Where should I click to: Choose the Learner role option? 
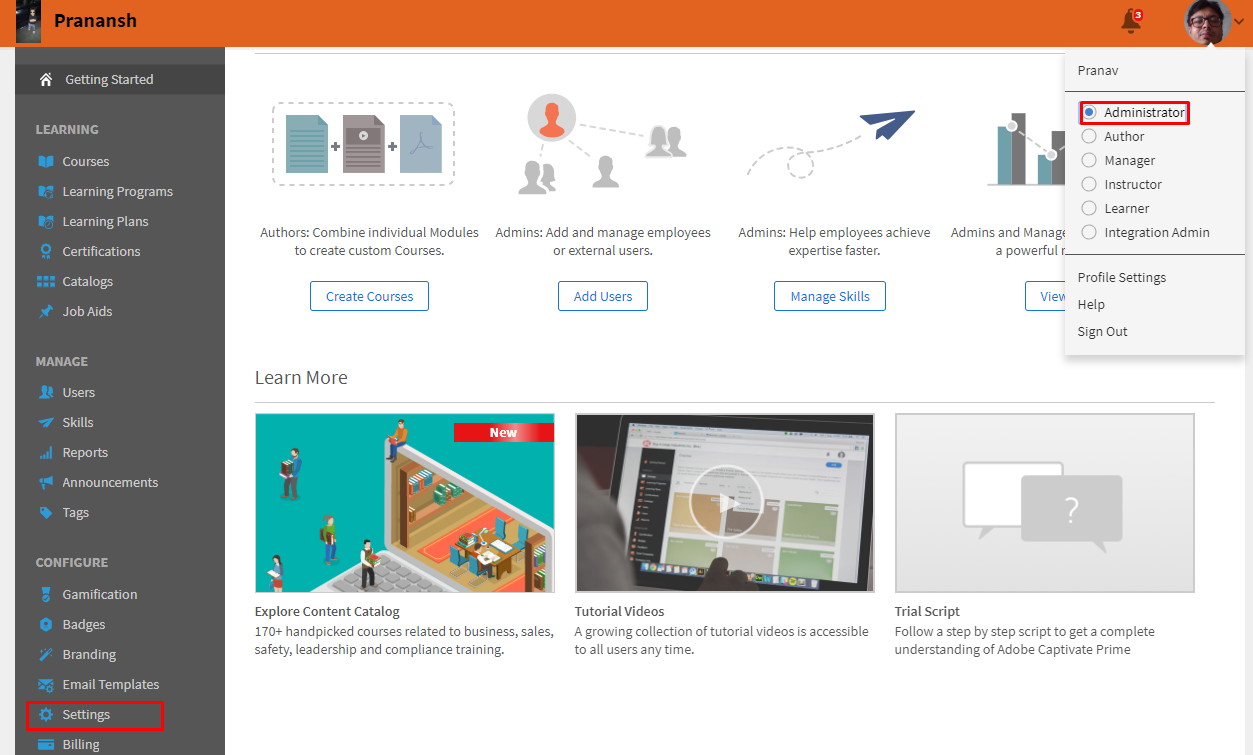click(x=1089, y=208)
